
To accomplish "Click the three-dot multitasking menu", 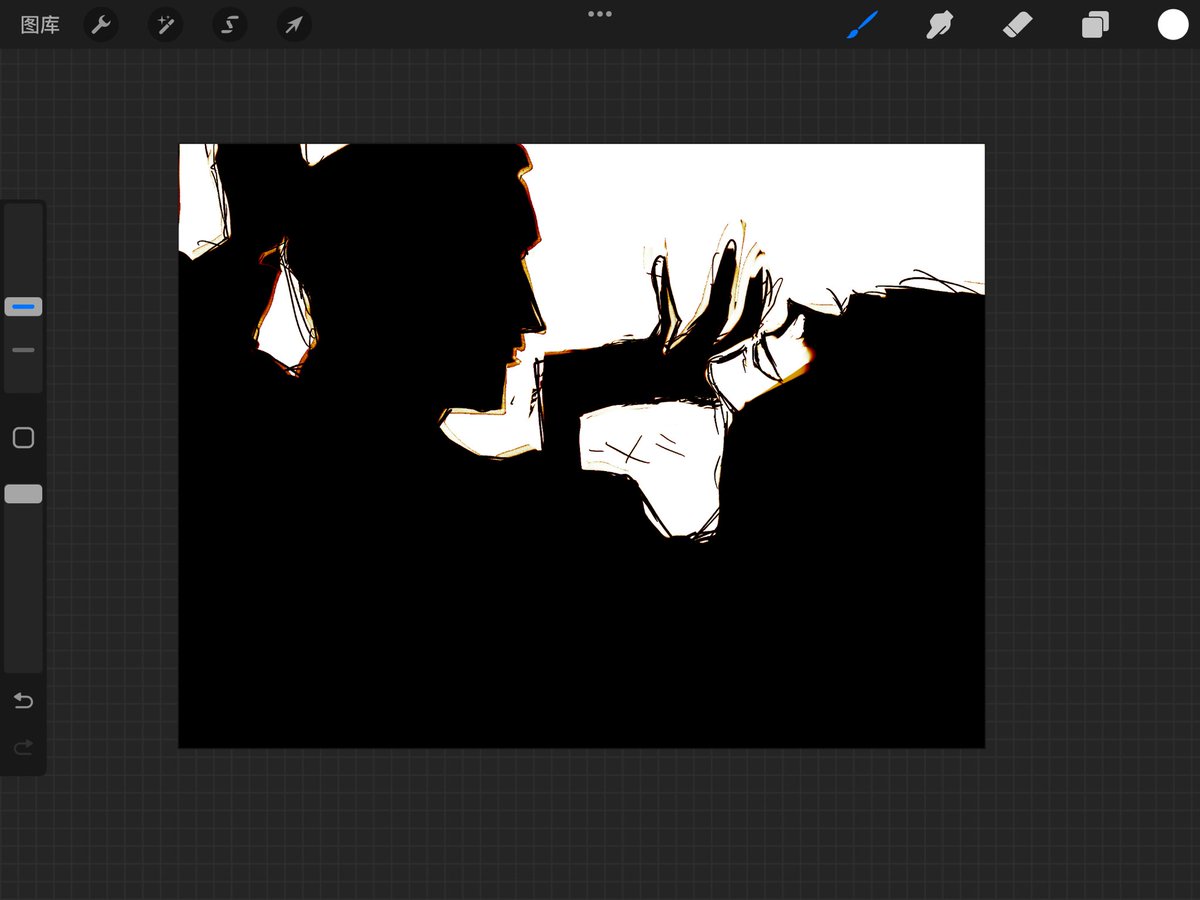I will point(600,14).
